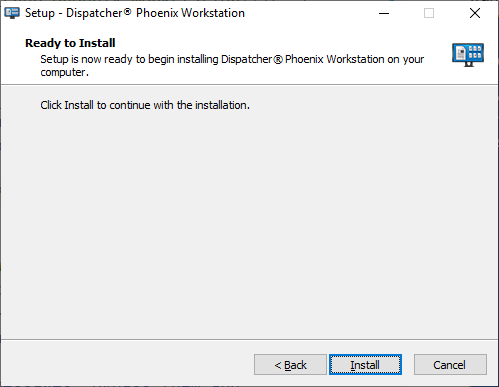Click the empty gray wizard body area

click(249, 220)
